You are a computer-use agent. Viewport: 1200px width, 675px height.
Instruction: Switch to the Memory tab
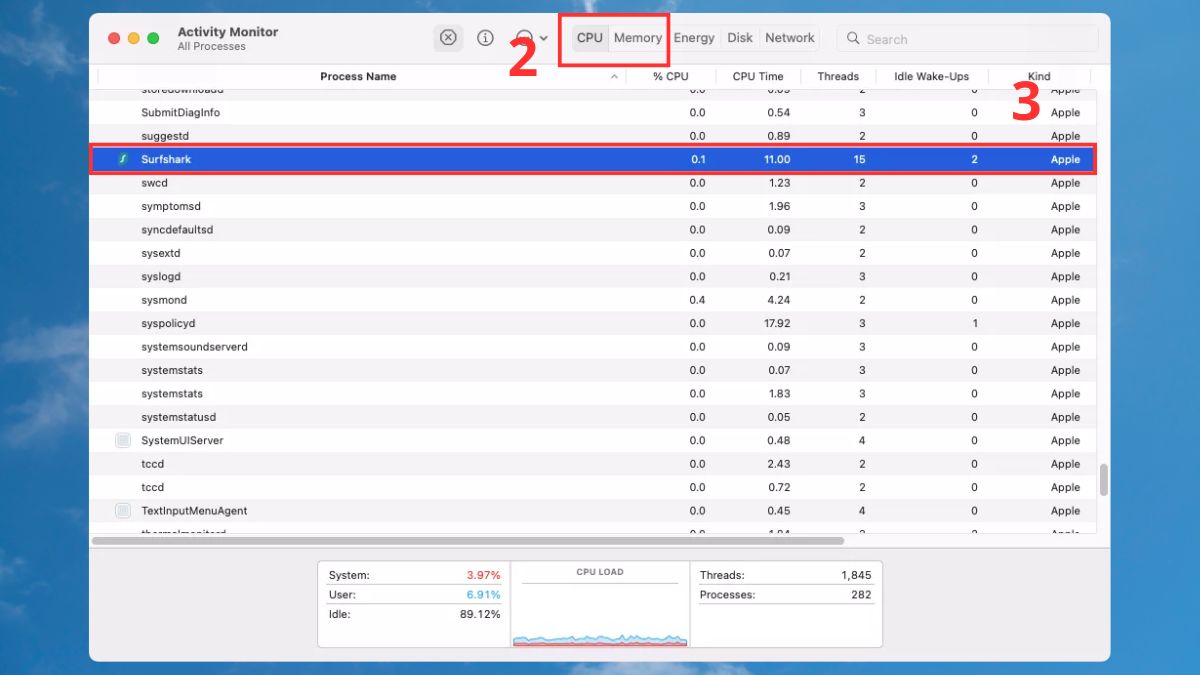637,38
